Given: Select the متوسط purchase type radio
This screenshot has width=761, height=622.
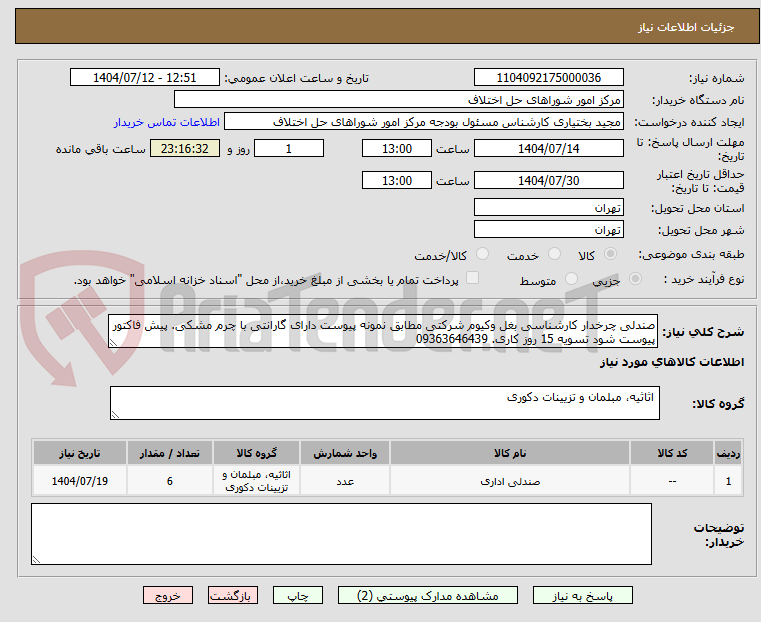Looking at the screenshot, I should [571, 278].
